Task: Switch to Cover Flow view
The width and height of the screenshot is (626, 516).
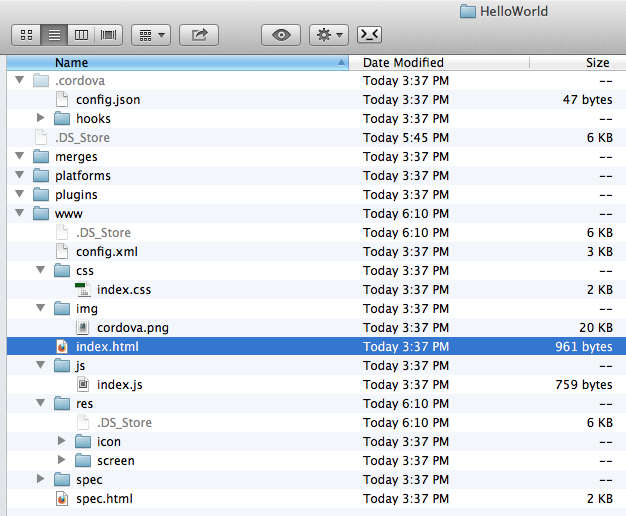Action: pyautogui.click(x=108, y=35)
